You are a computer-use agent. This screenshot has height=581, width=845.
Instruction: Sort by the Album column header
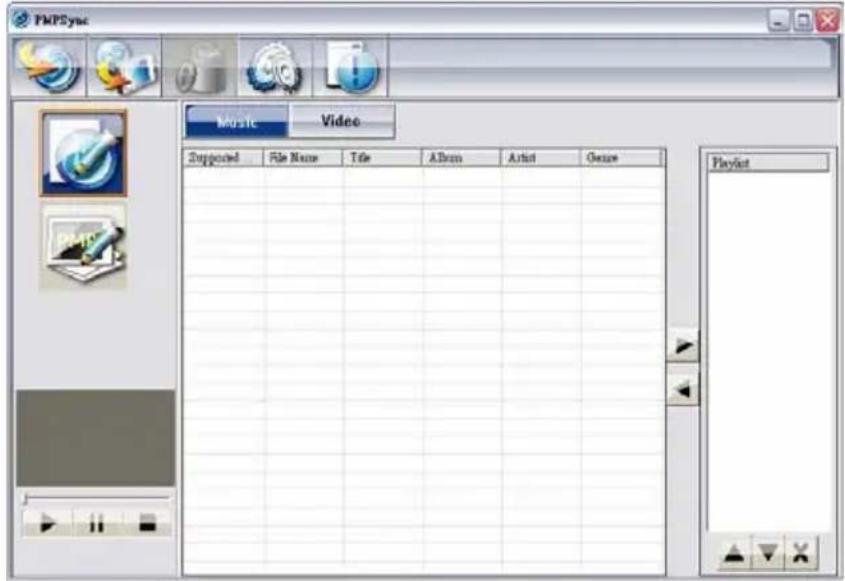click(461, 158)
